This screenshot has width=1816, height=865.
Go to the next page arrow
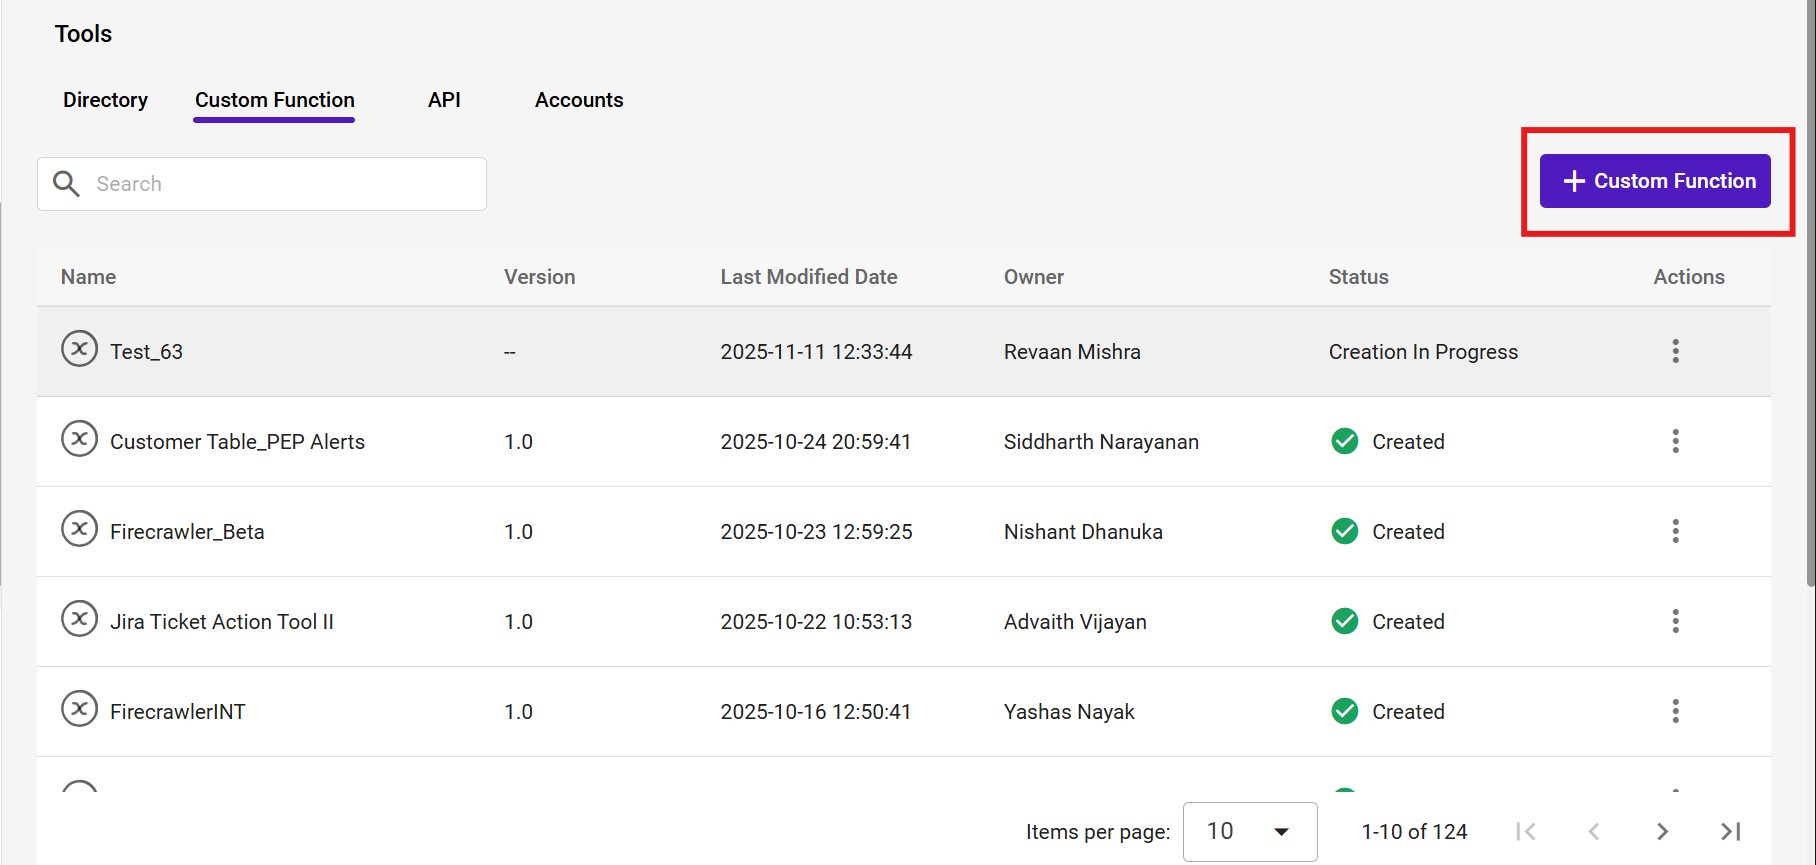click(x=1662, y=831)
